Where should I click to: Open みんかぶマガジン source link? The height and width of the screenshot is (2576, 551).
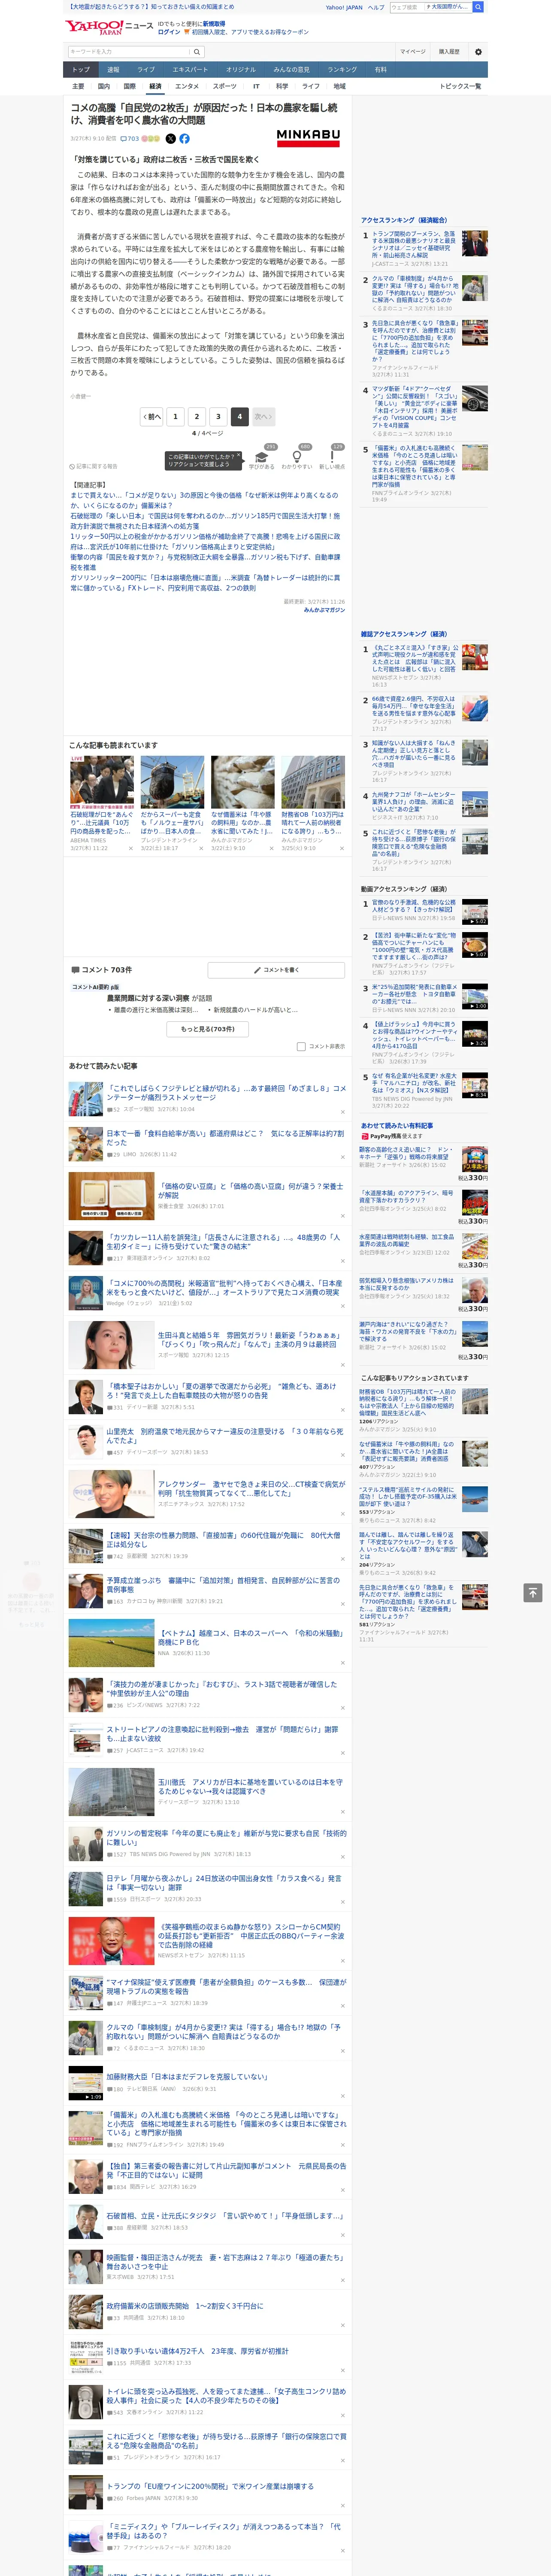[x=325, y=610]
